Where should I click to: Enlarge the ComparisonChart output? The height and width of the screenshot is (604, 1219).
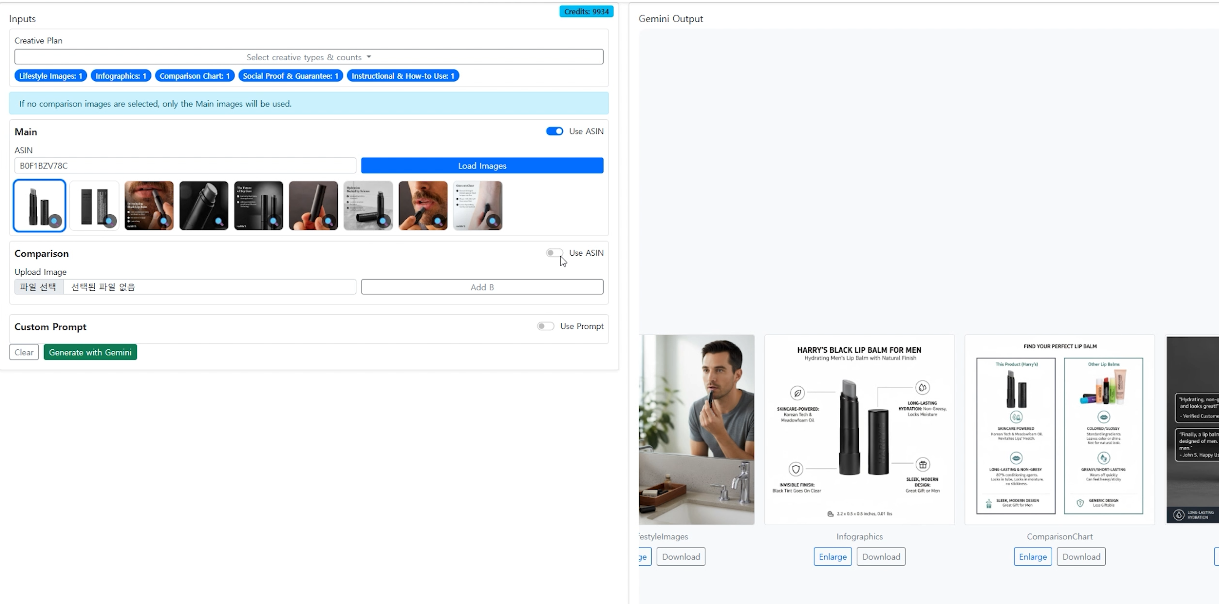coord(1032,557)
